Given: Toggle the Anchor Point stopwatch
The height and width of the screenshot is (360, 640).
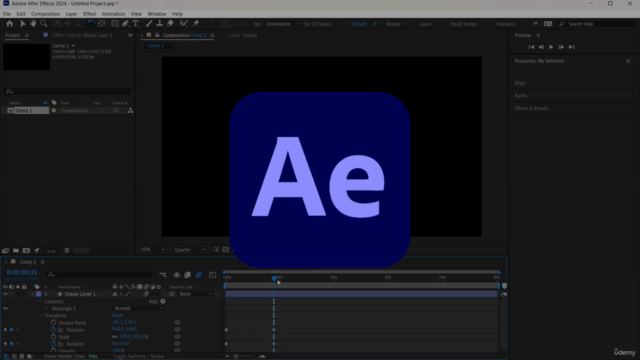Looking at the screenshot, I should [x=53, y=322].
